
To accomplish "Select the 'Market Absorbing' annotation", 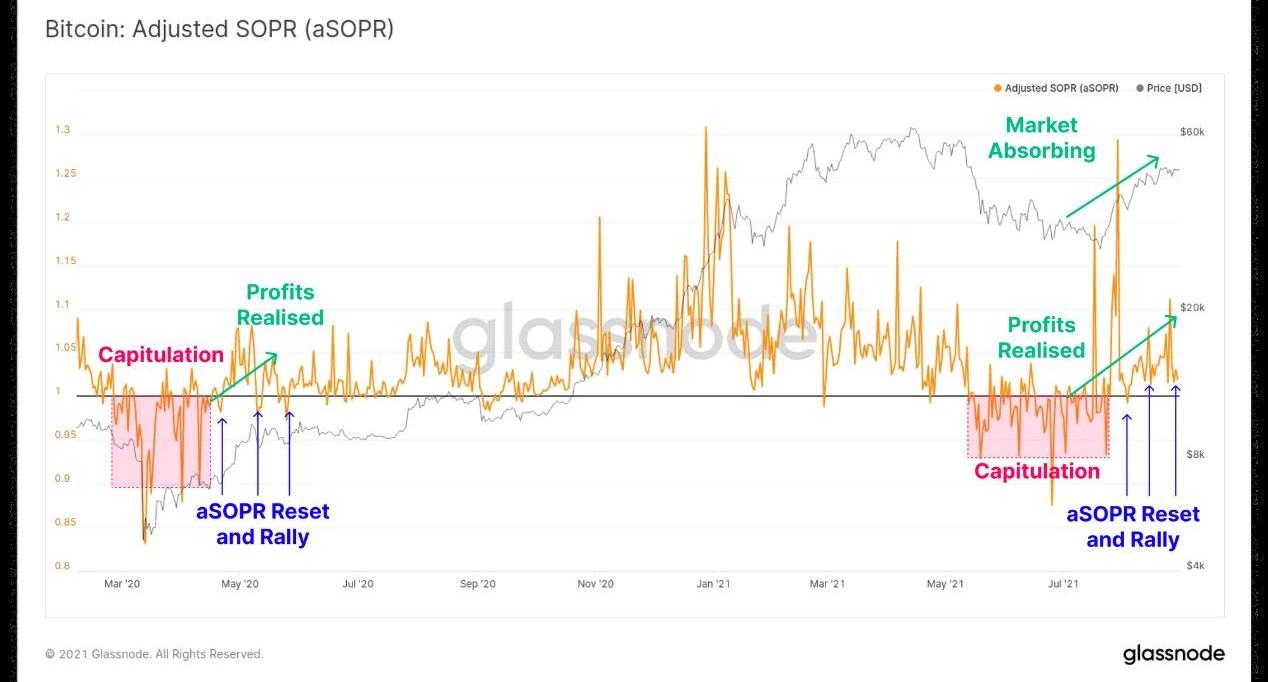I will click(x=1041, y=138).
